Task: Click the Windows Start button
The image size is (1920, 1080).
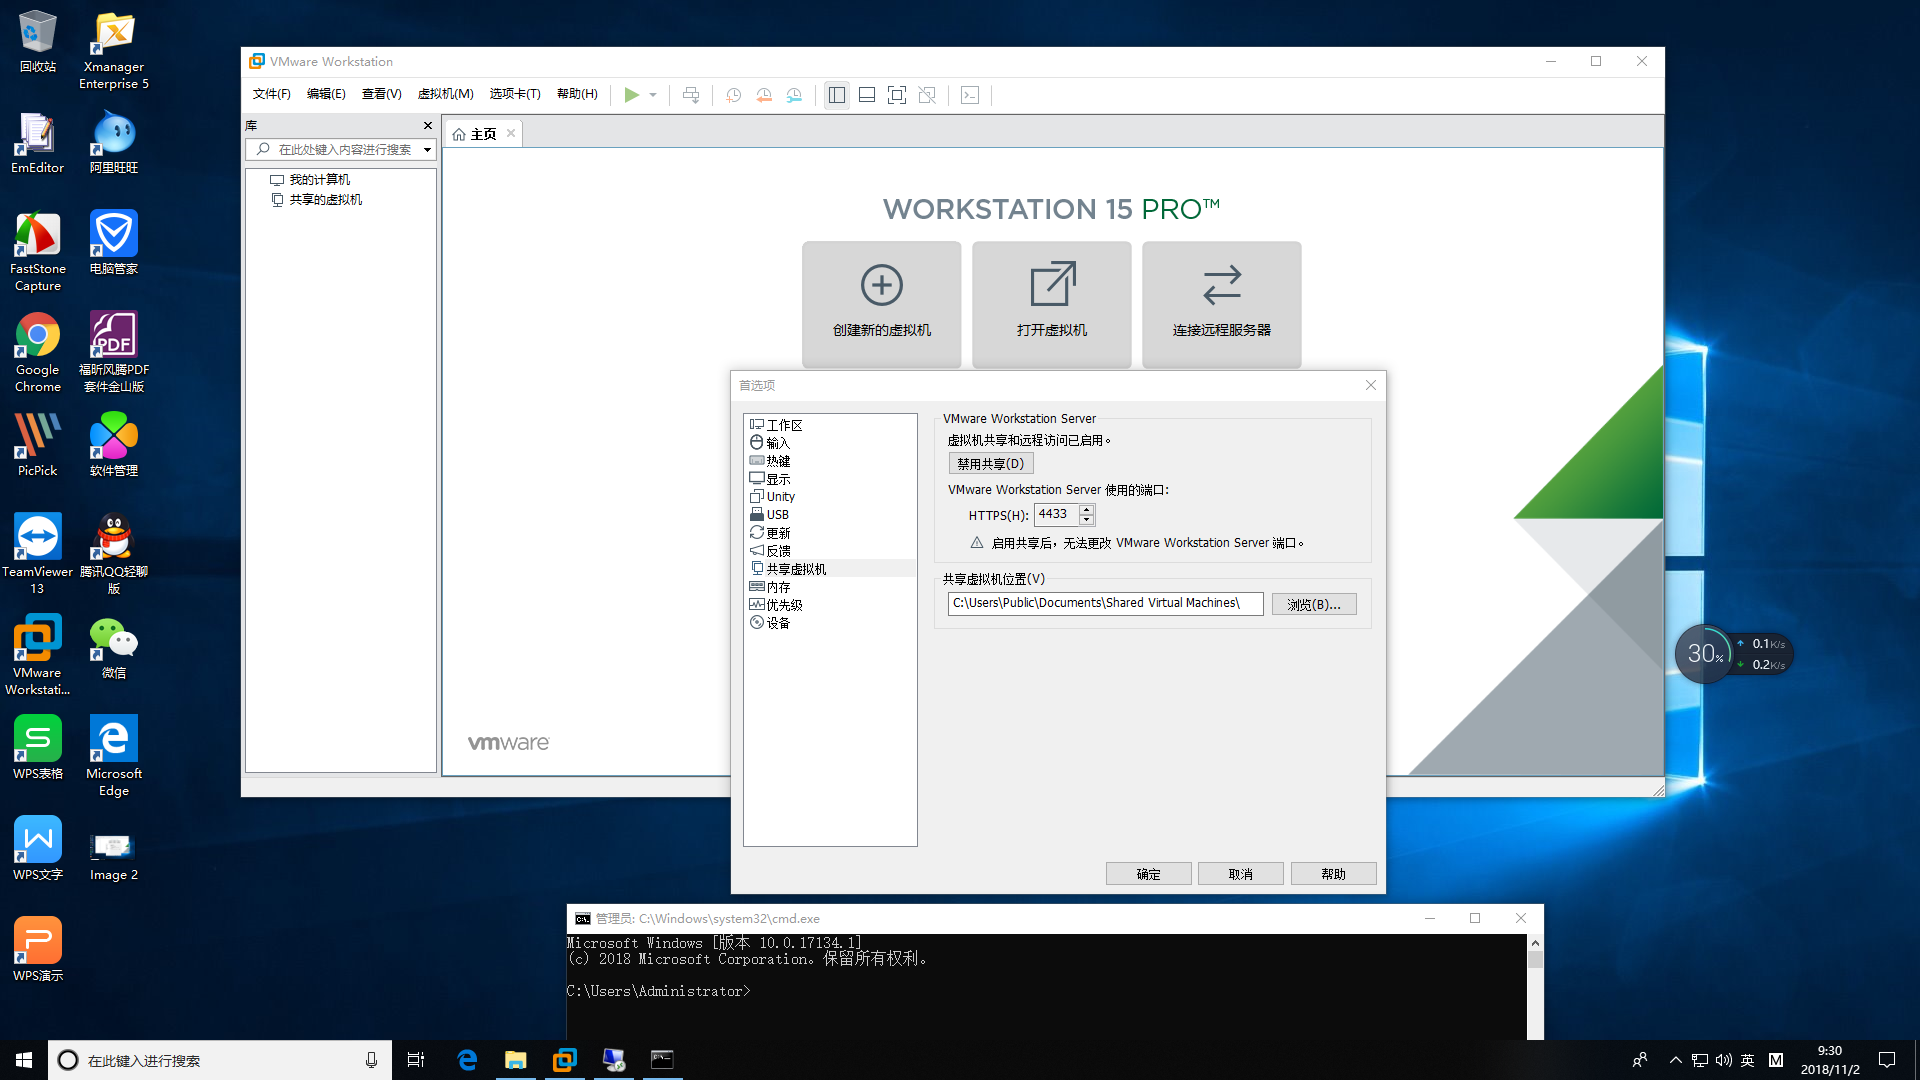Action: pos(24,1060)
